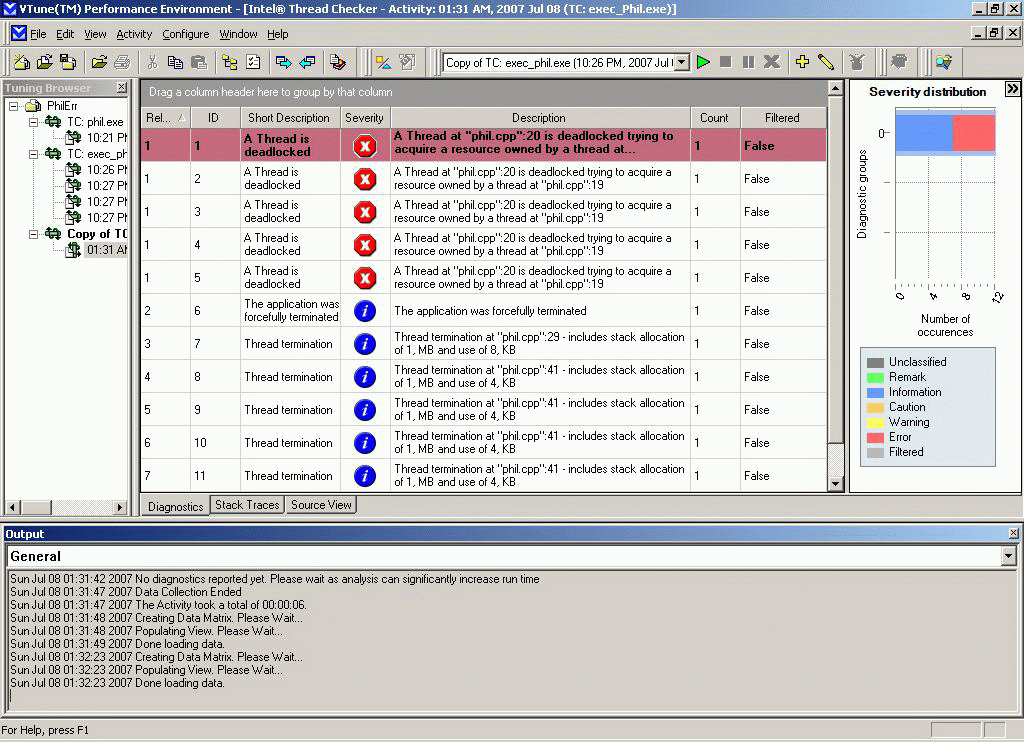
Task: Click the yellow plus icon
Action: tap(803, 62)
